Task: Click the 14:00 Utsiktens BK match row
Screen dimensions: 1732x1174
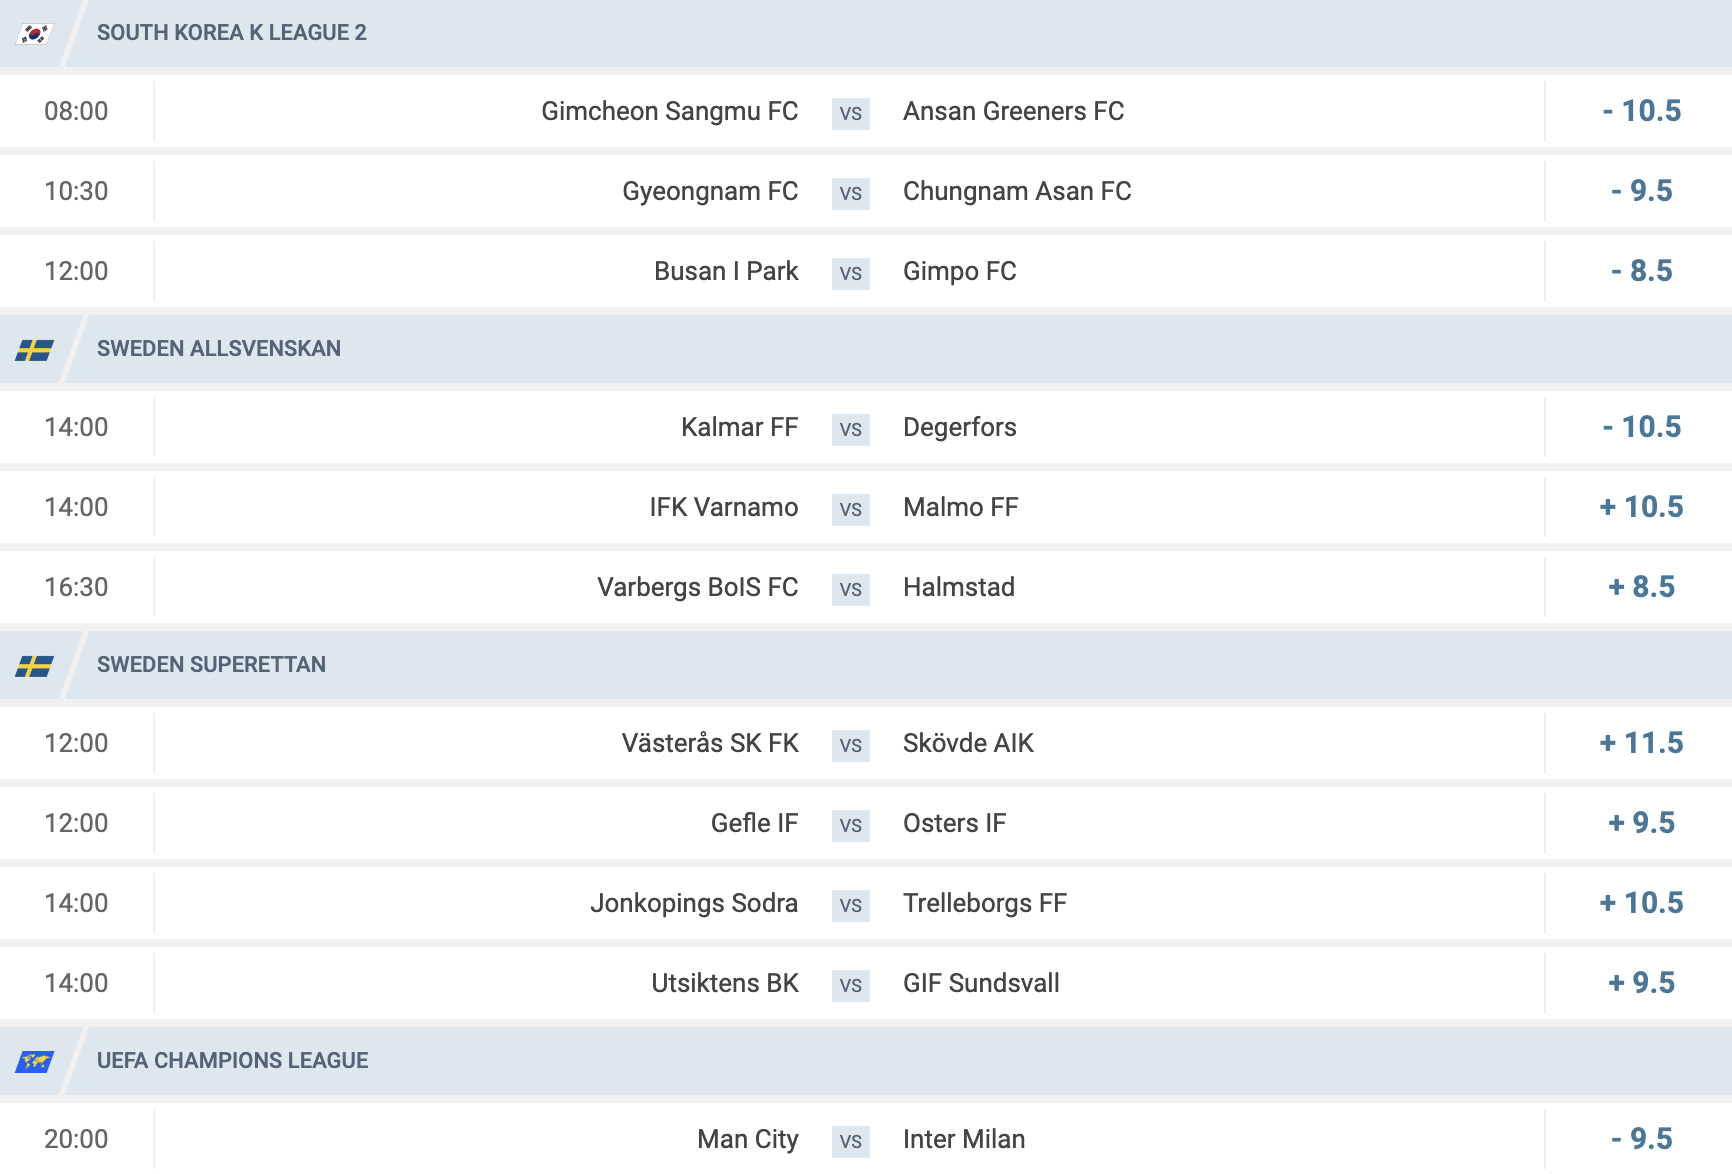Action: click(866, 983)
